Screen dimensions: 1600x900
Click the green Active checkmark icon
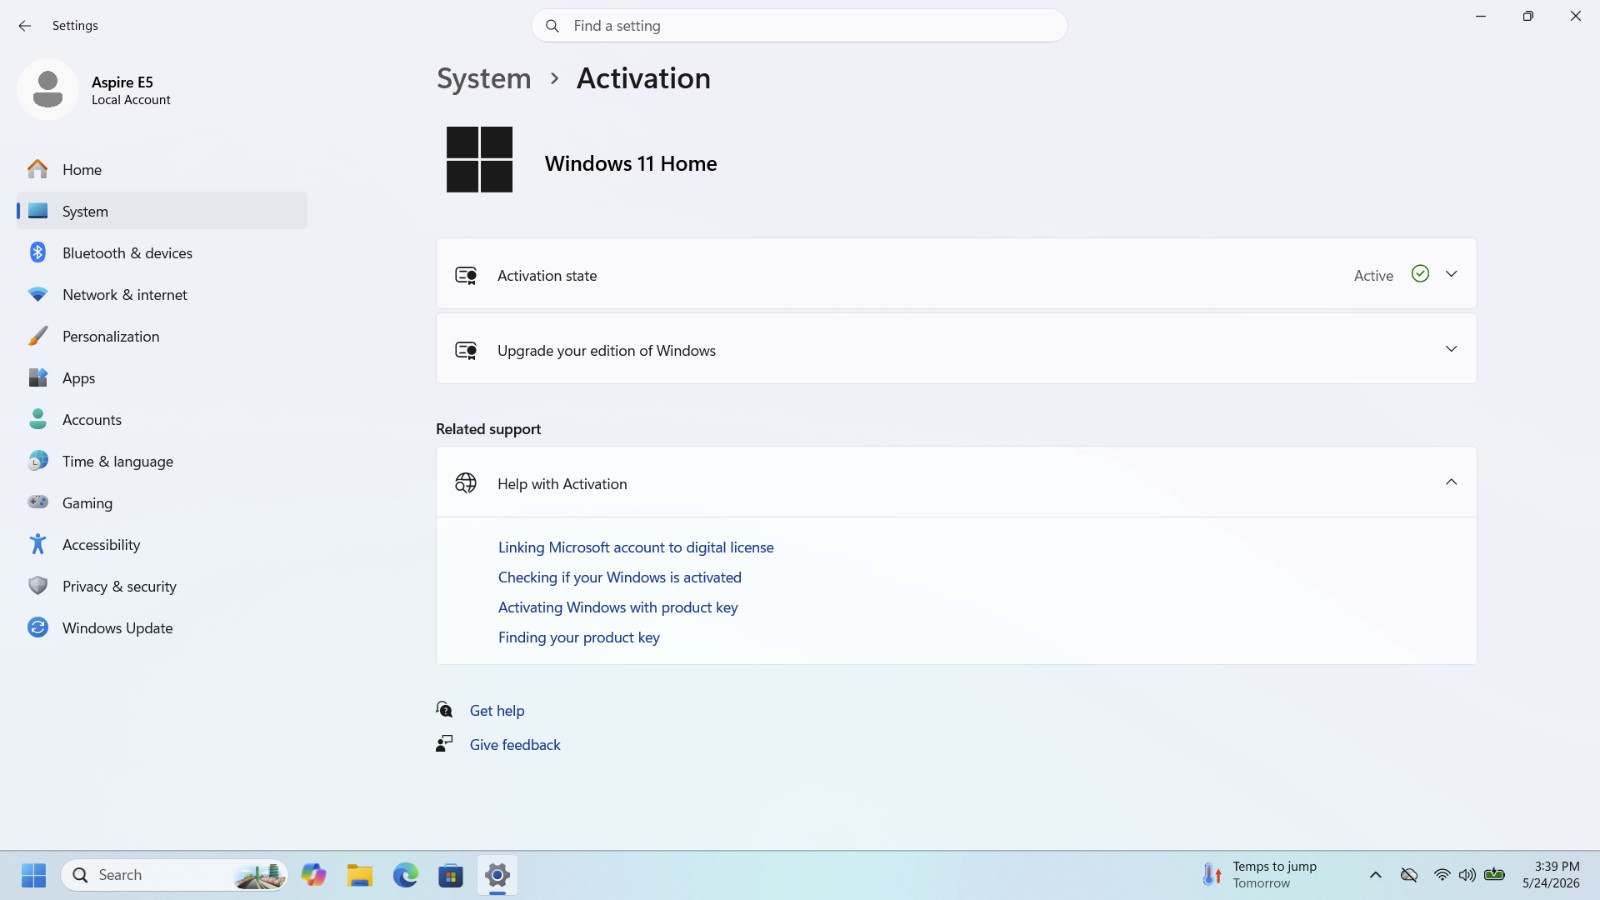click(x=1420, y=274)
